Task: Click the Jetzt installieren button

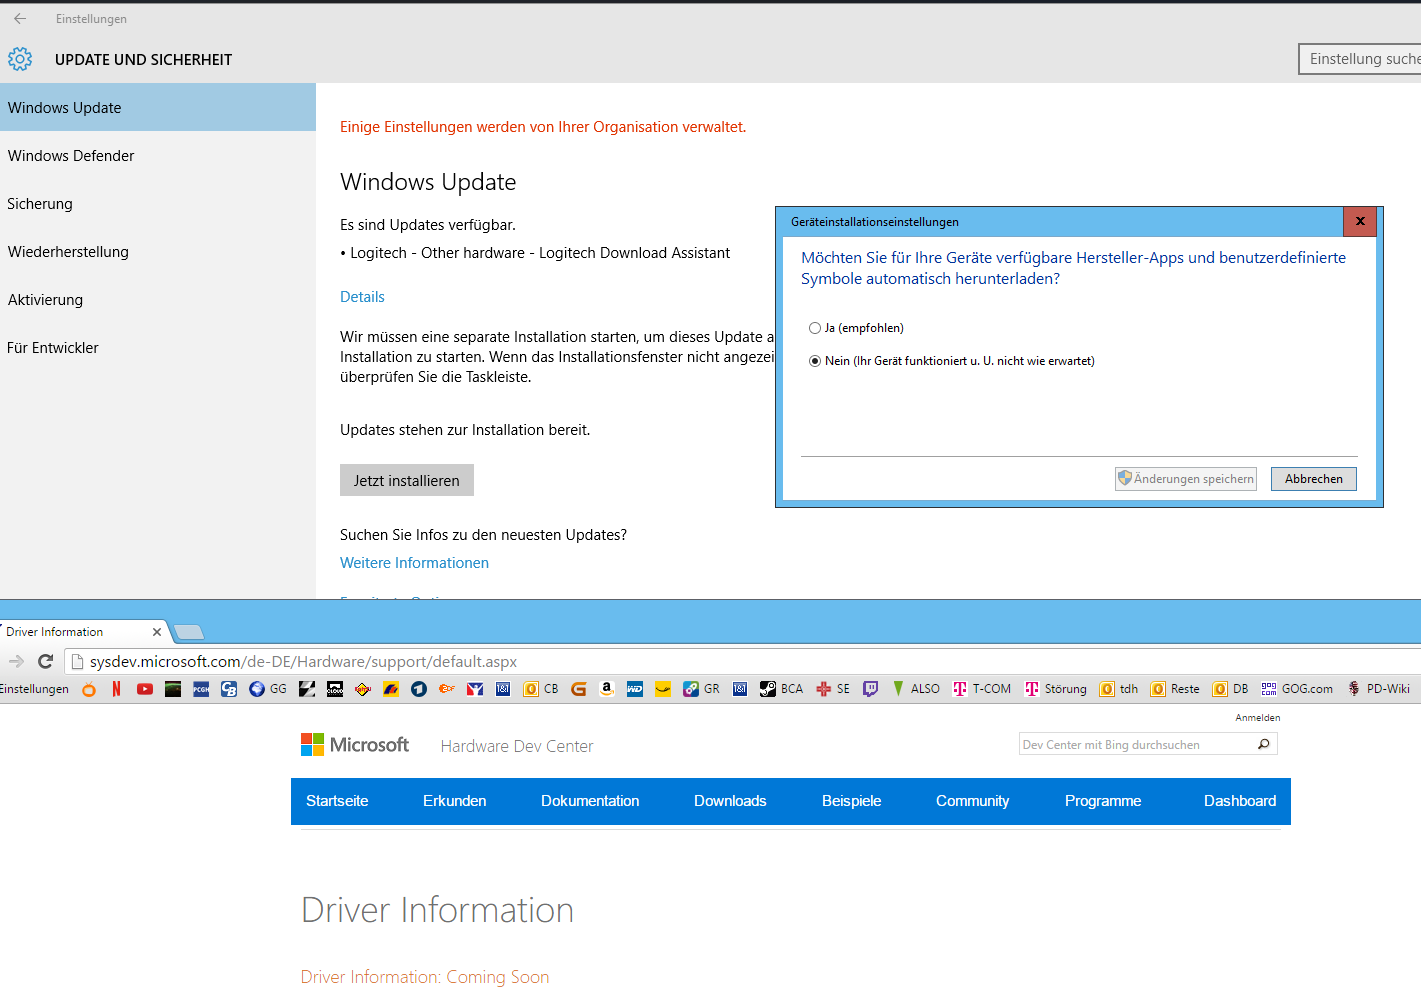Action: coord(407,480)
